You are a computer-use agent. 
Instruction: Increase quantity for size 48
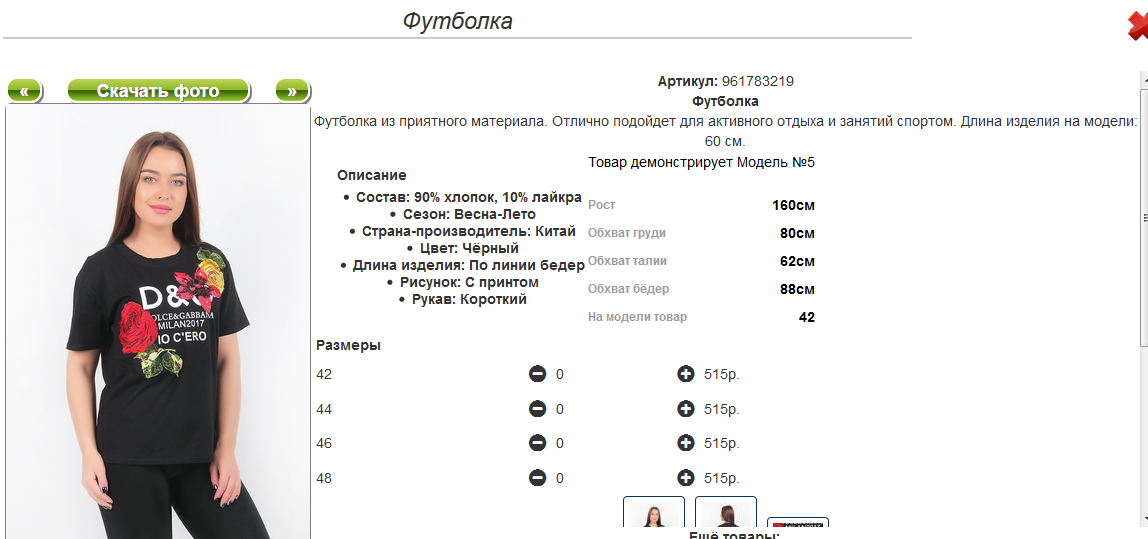pos(685,478)
